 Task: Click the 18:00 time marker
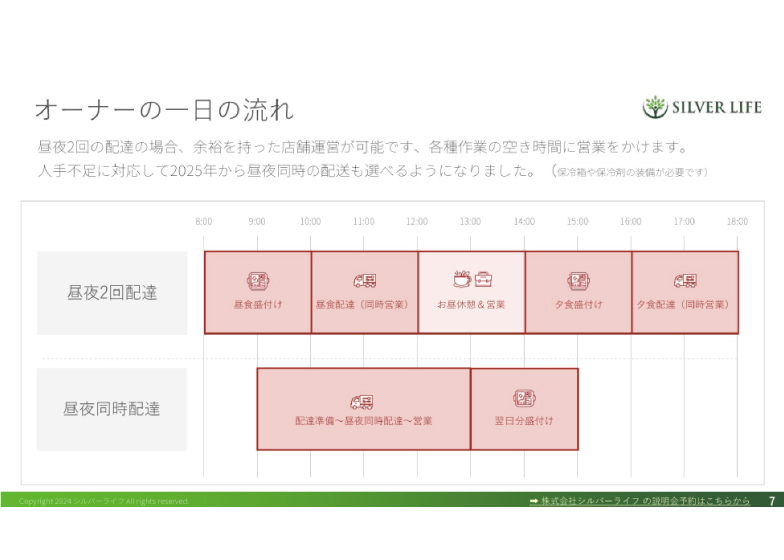[737, 222]
